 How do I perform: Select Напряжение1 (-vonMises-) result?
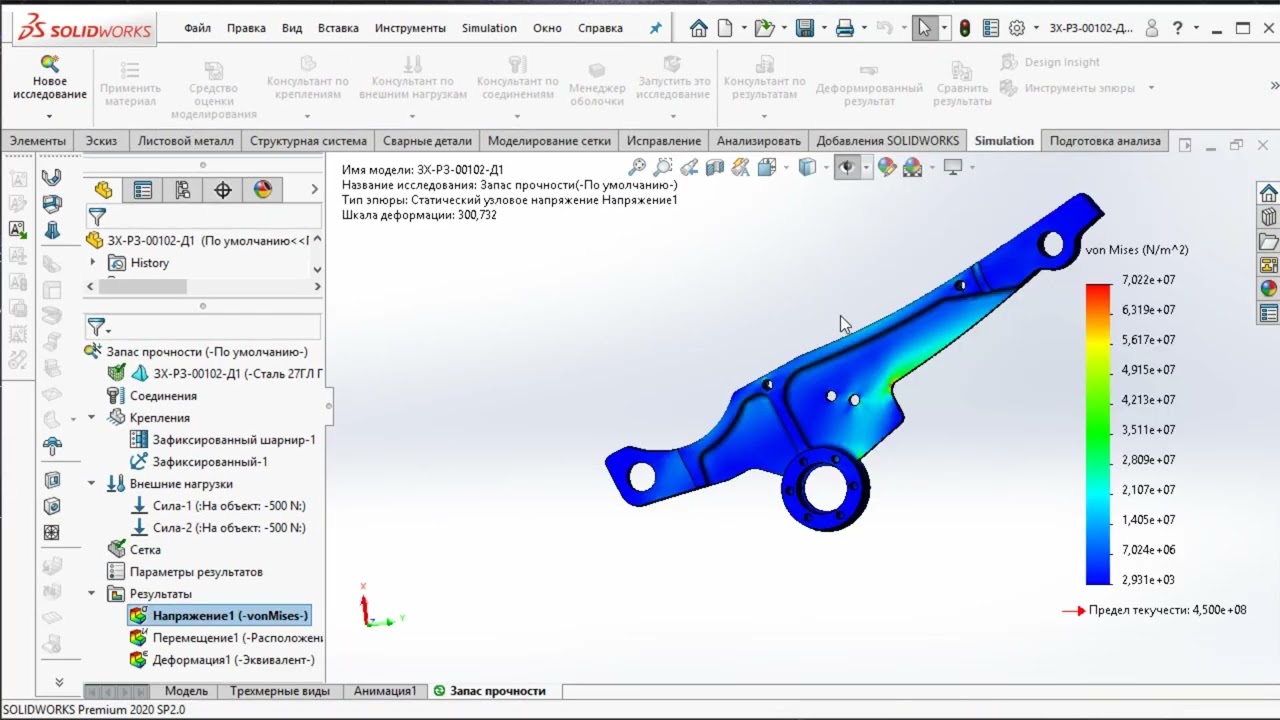219,616
